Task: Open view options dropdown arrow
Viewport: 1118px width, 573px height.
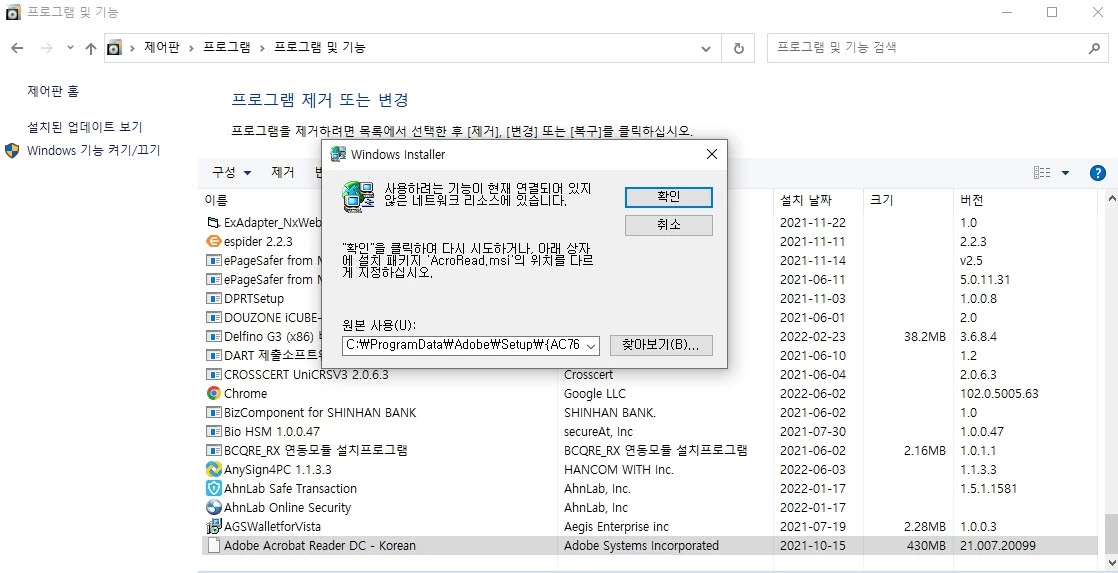Action: [x=1065, y=172]
